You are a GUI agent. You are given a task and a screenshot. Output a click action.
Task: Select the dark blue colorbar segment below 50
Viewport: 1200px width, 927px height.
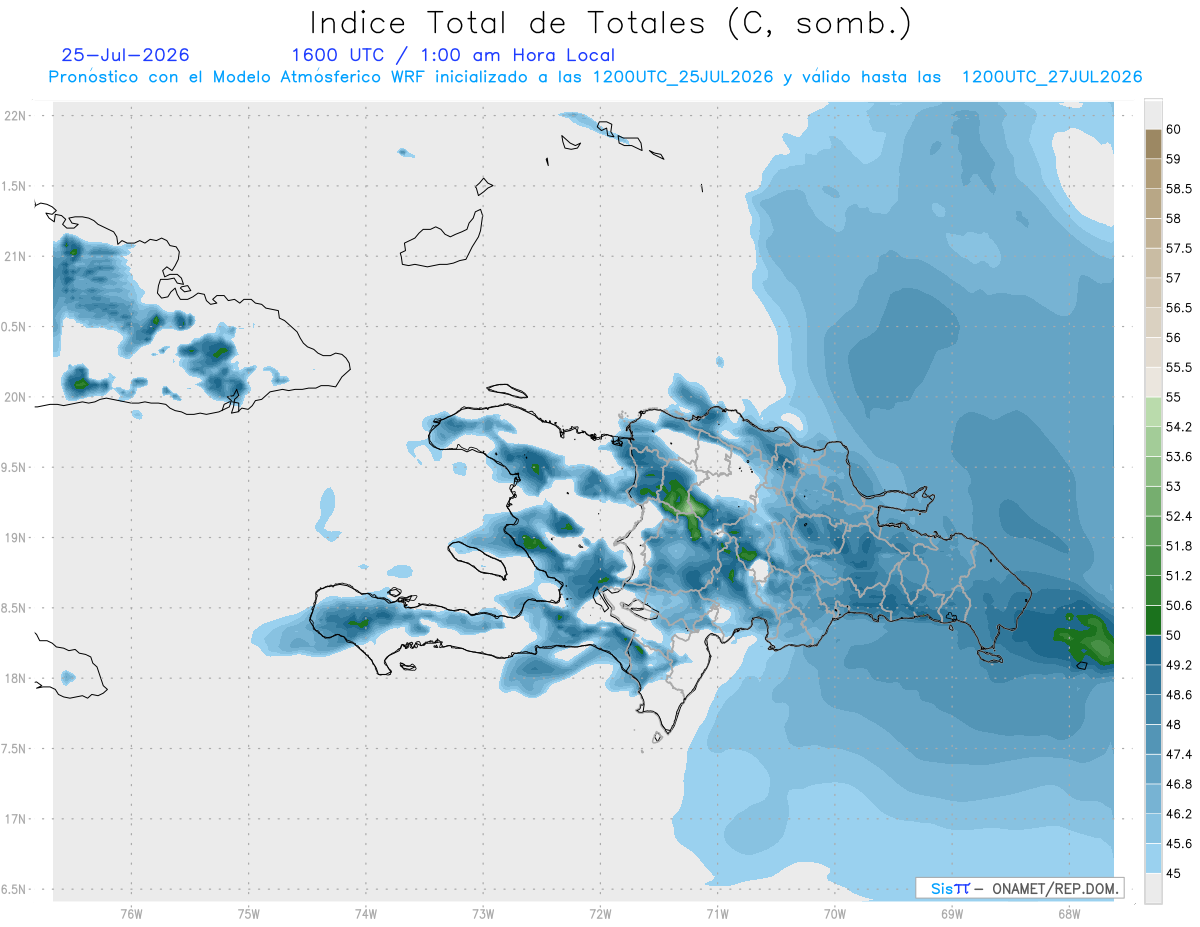coord(1153,650)
